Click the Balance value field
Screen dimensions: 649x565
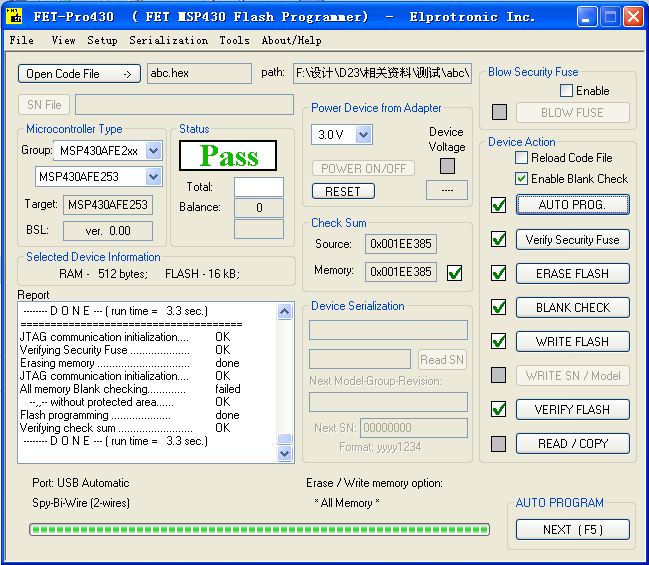pyautogui.click(x=259, y=207)
